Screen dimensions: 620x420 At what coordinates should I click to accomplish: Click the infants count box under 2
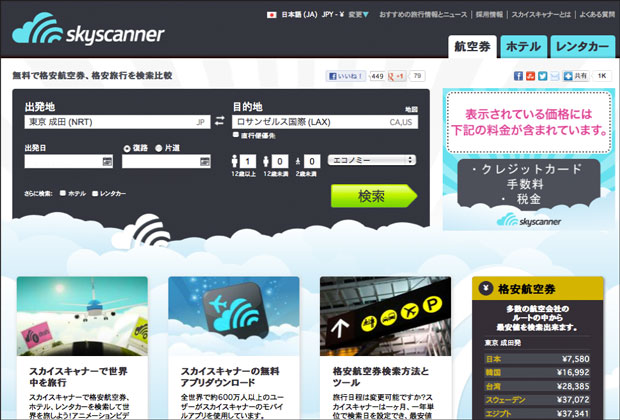(312, 161)
